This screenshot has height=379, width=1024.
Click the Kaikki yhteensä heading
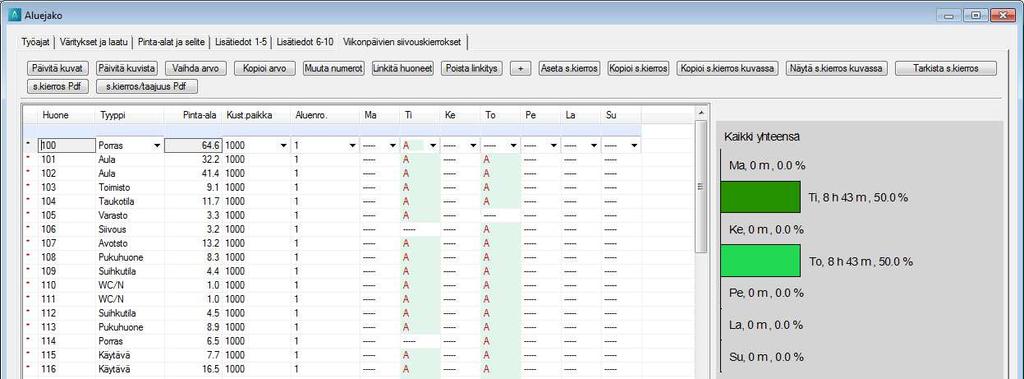(761, 137)
